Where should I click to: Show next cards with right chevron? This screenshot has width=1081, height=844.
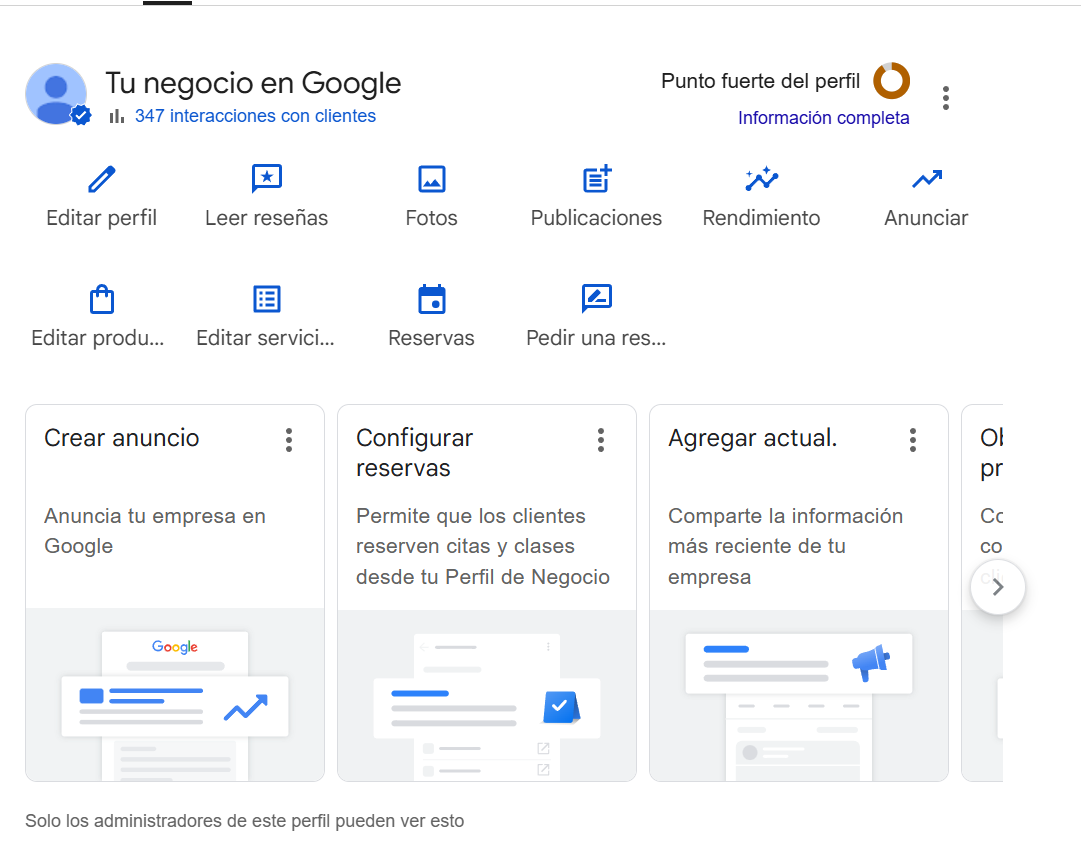point(997,588)
